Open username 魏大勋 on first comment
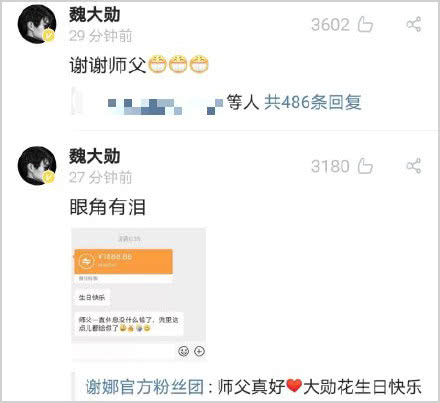Image resolution: width=440 pixels, height=403 pixels. (94, 15)
